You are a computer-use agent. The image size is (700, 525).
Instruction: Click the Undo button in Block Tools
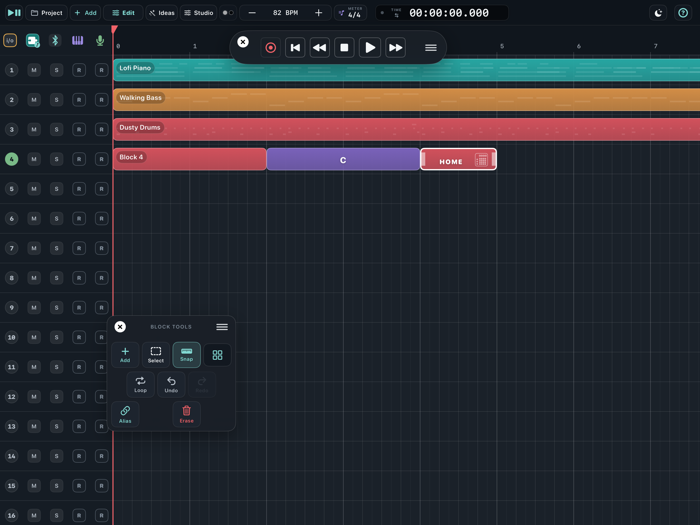(171, 384)
